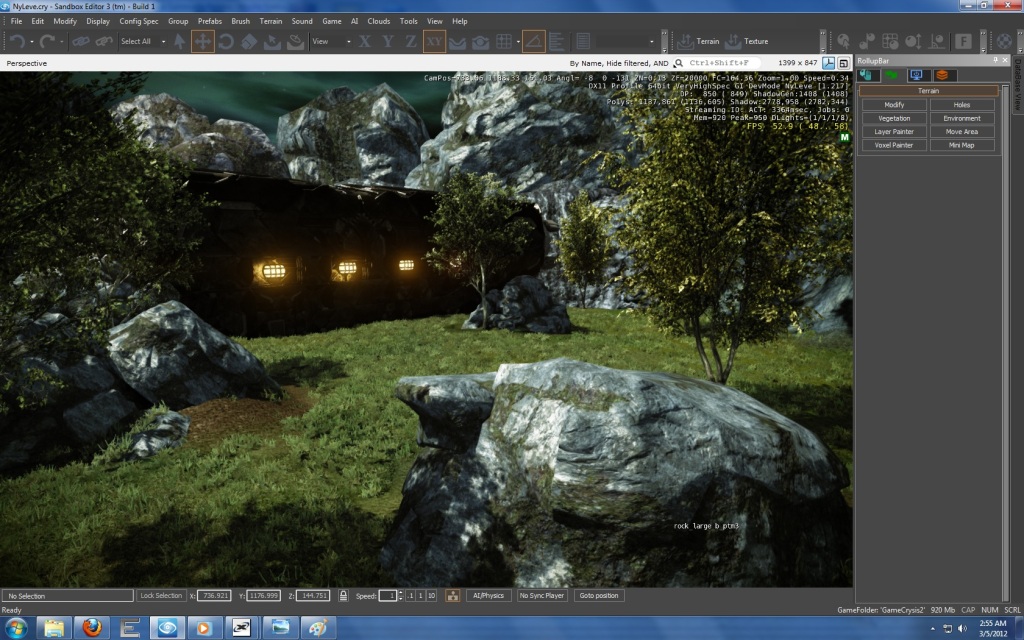Open the Config Spec menu
The width and height of the screenshot is (1024, 640).
click(138, 21)
